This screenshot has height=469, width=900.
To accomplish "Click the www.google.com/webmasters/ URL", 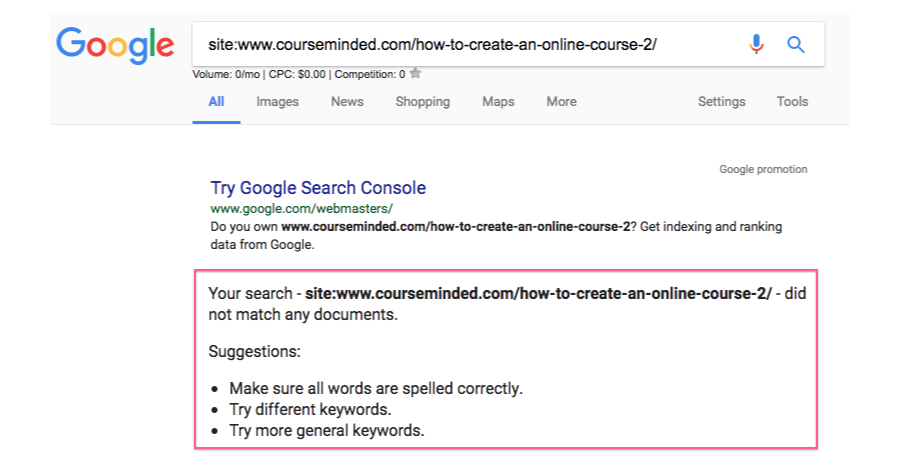I will (x=302, y=209).
